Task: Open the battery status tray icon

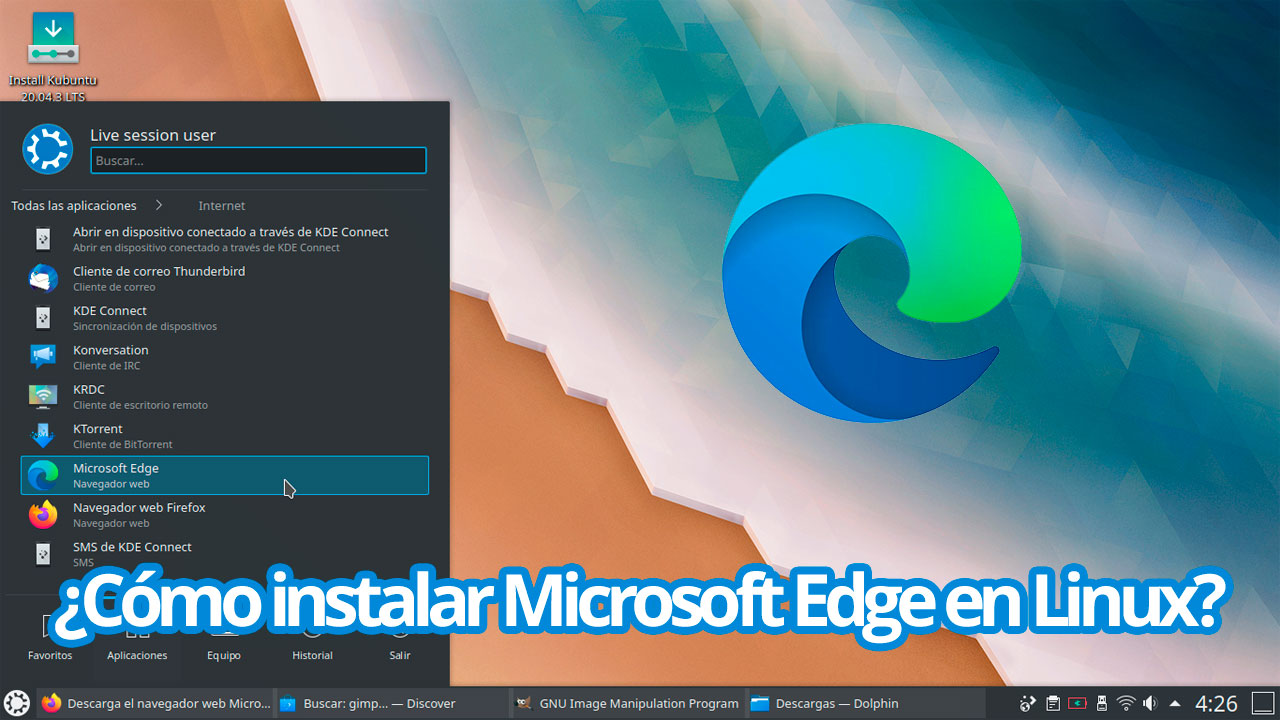Action: point(1078,703)
